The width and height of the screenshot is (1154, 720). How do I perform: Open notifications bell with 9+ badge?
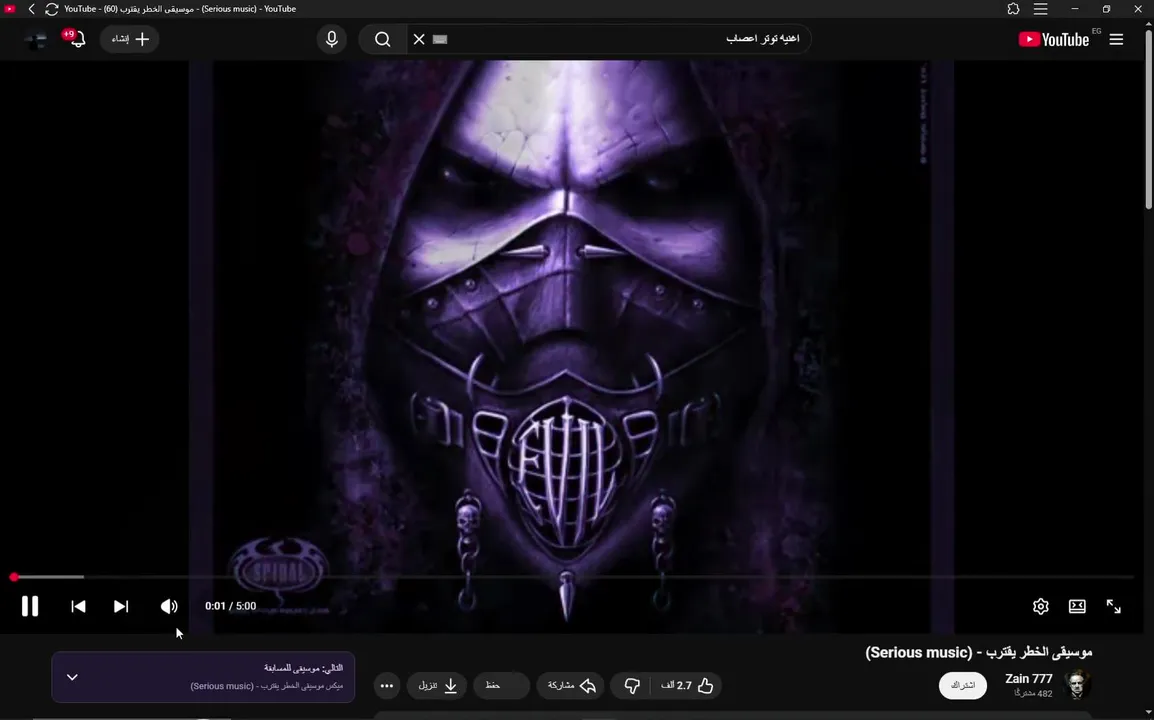pyautogui.click(x=75, y=38)
